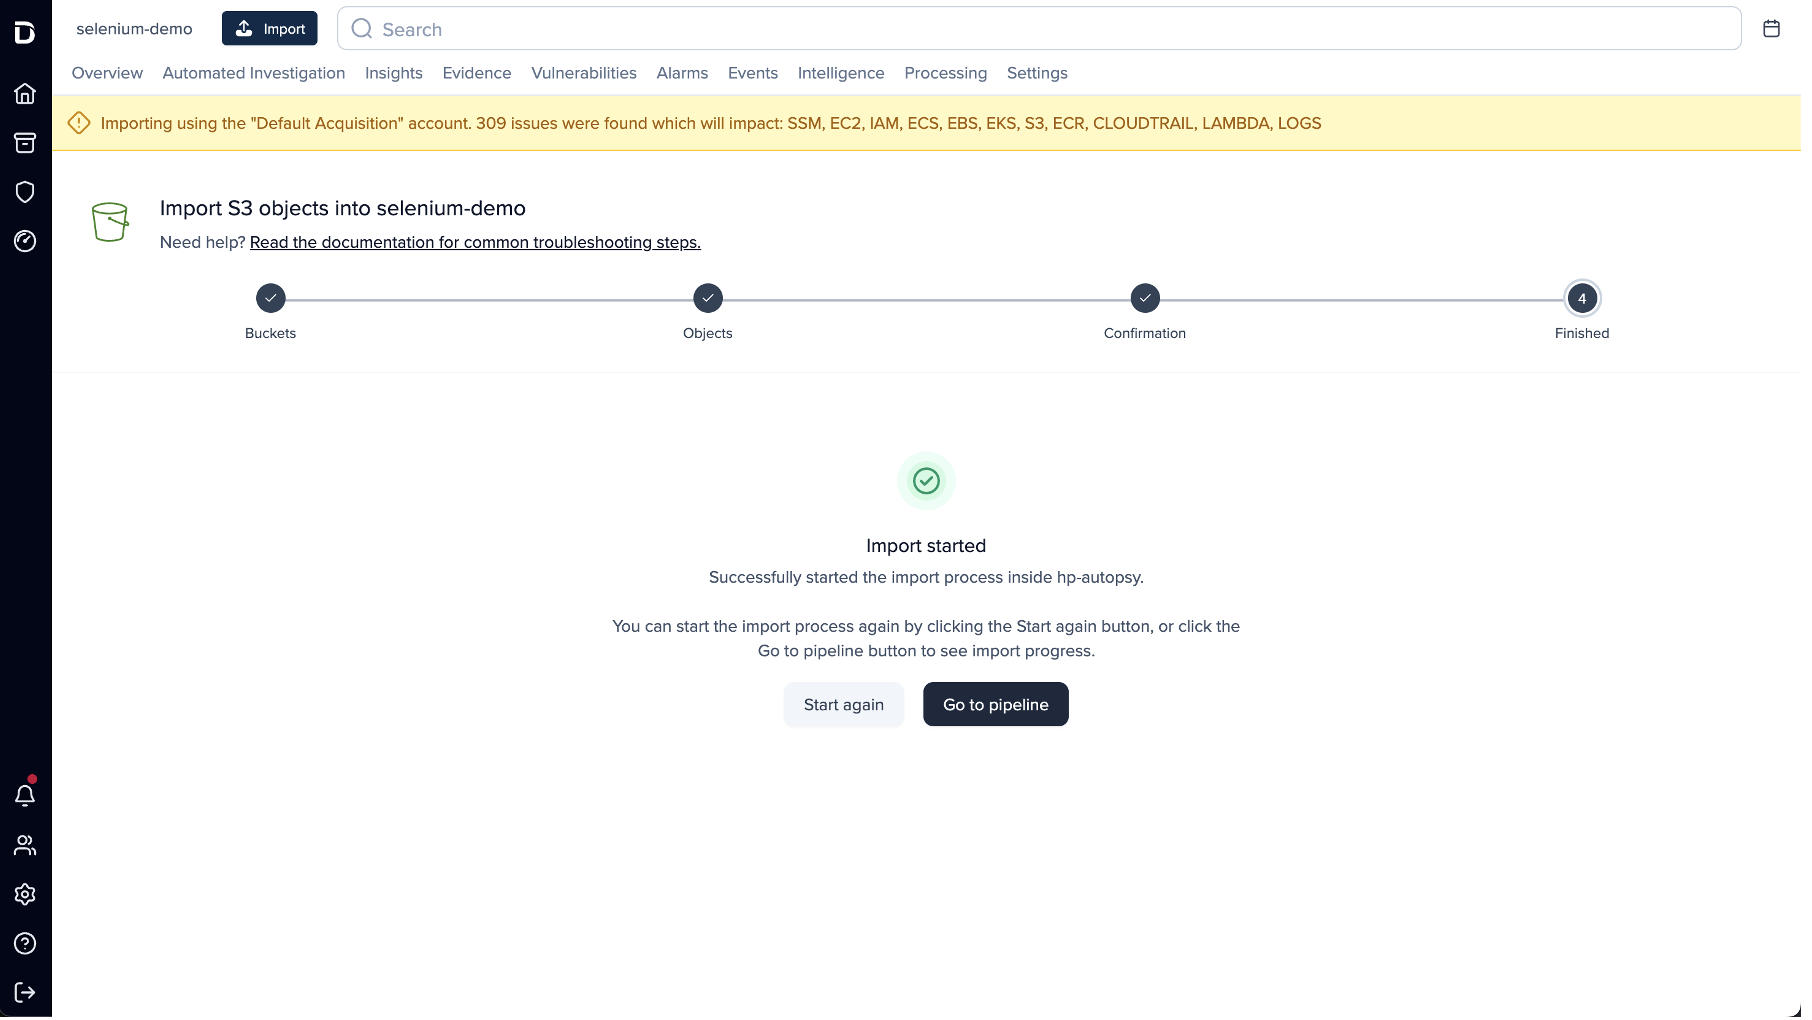Click the help question mark icon
1812x1020 pixels.
point(25,943)
